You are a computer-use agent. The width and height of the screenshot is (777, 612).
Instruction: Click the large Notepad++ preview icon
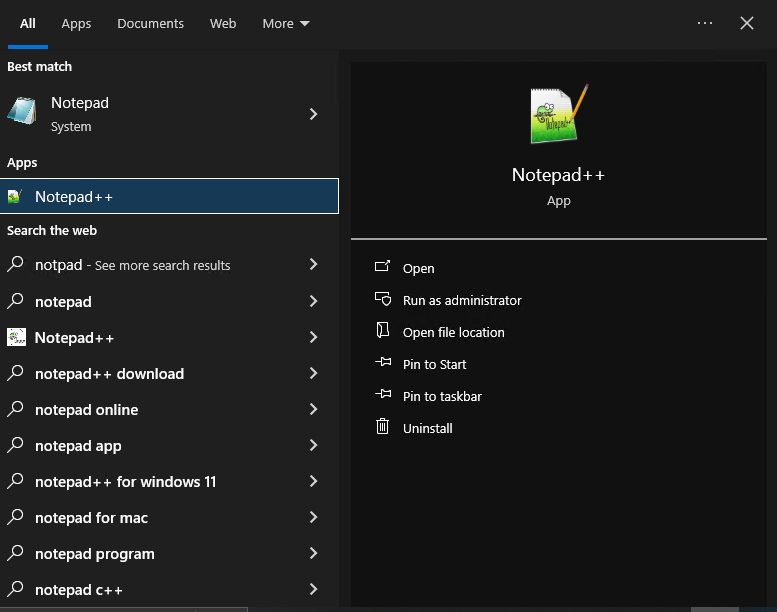tap(559, 114)
